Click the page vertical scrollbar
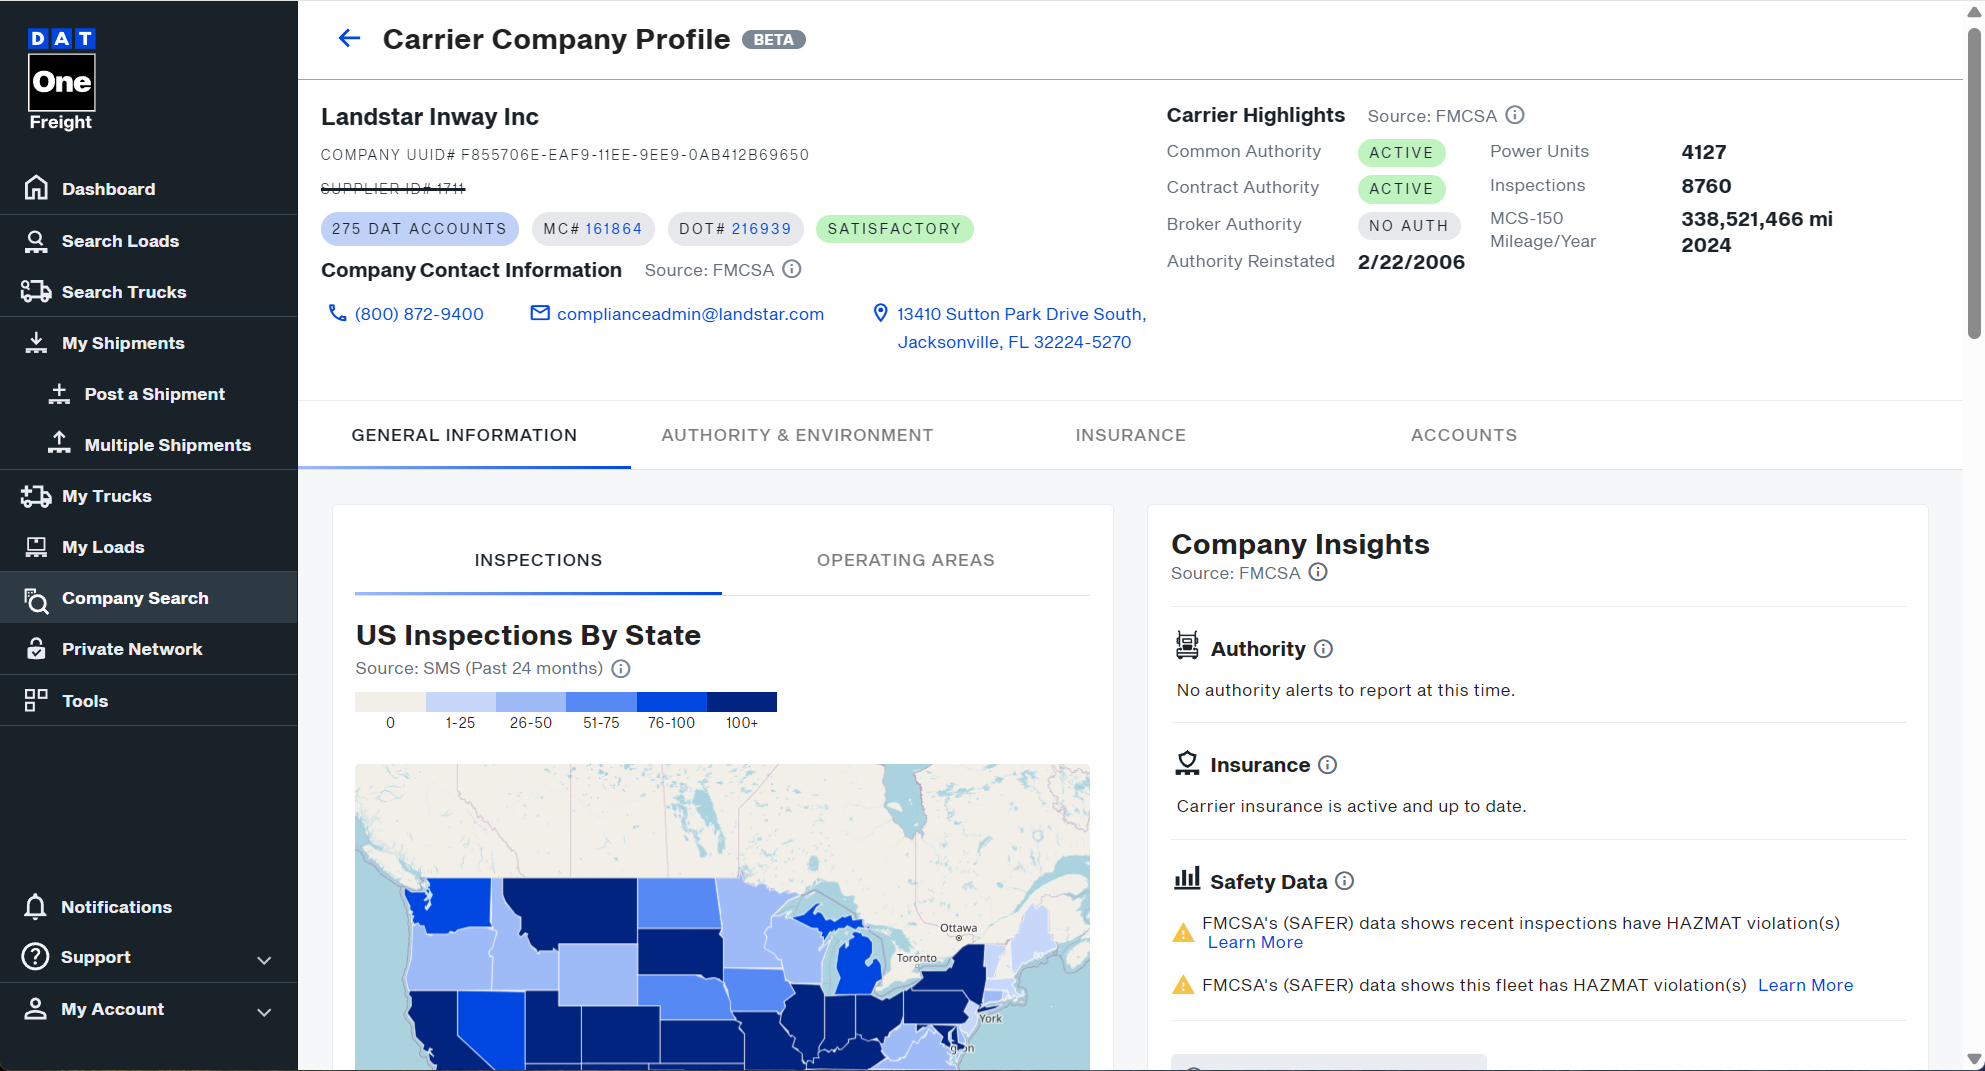This screenshot has height=1071, width=1985. click(1974, 185)
